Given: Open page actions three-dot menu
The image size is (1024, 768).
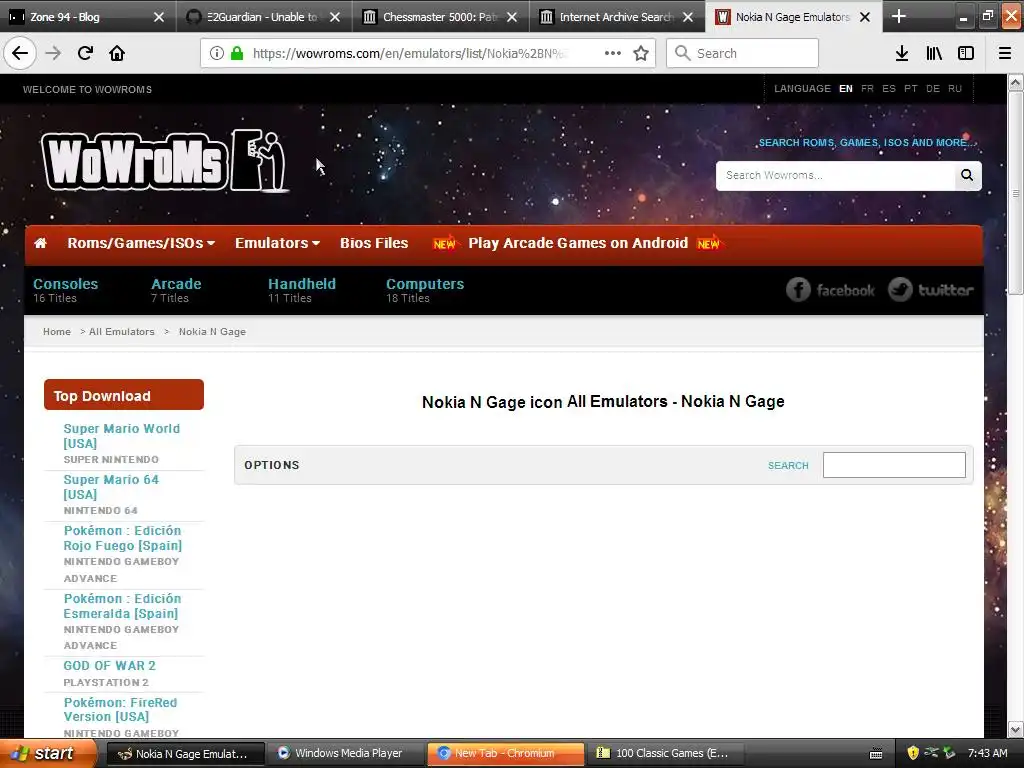Looking at the screenshot, I should click(x=613, y=53).
